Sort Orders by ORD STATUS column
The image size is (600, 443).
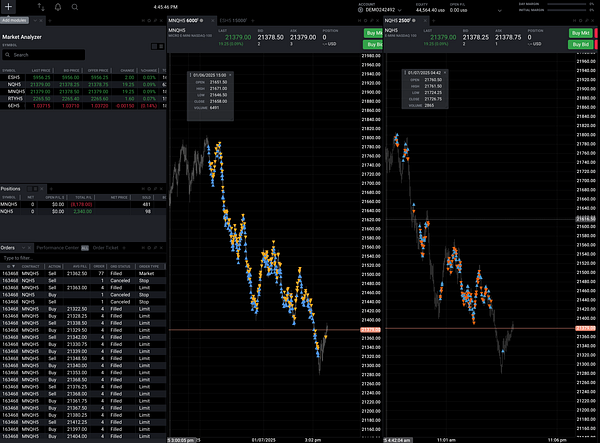[120, 266]
